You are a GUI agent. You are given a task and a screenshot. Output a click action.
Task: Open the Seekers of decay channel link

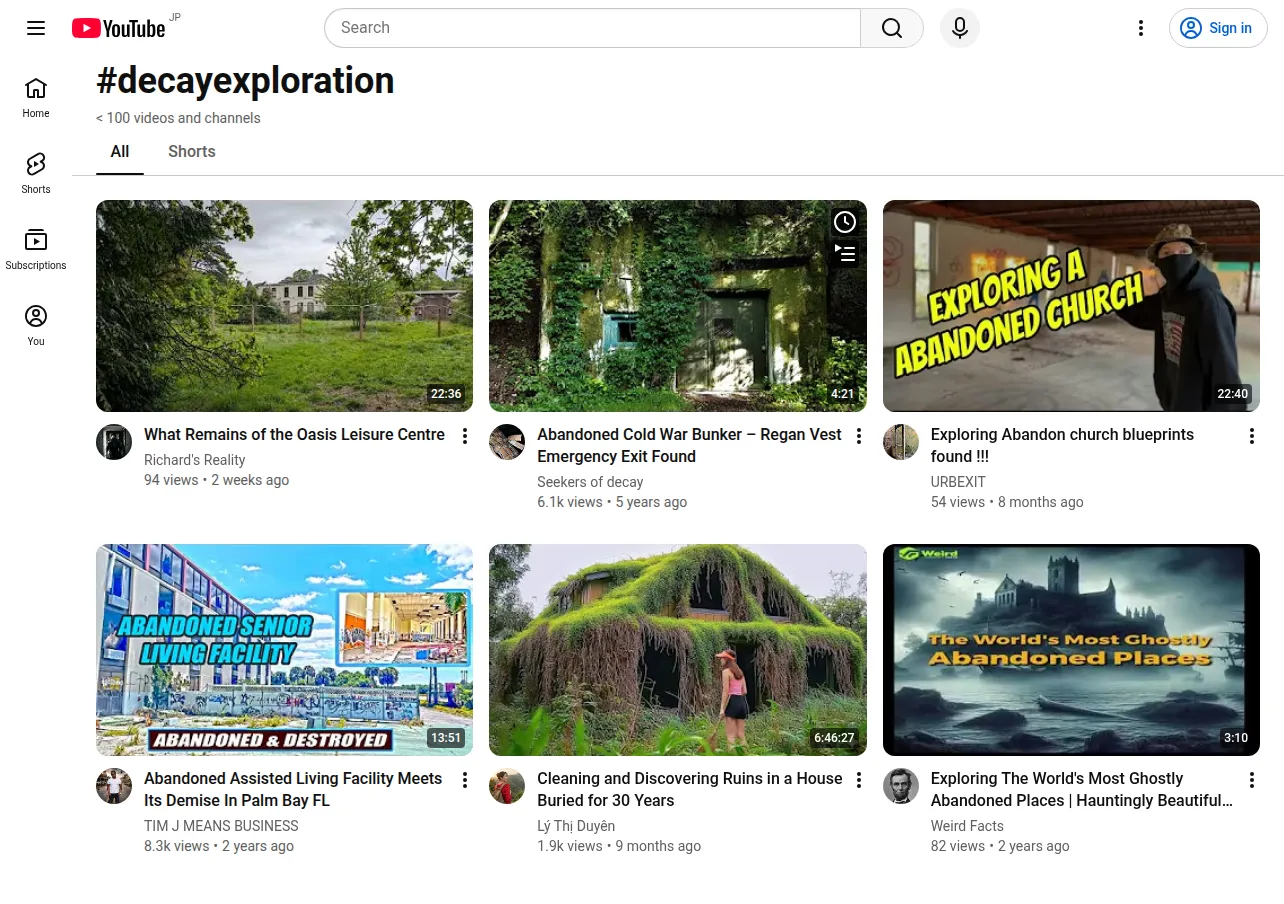[590, 482]
